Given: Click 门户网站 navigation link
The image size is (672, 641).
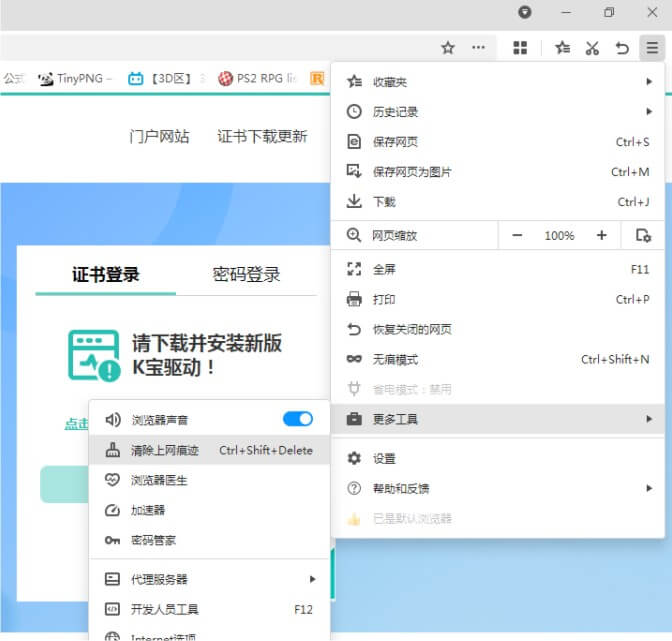Looking at the screenshot, I should pos(159,137).
